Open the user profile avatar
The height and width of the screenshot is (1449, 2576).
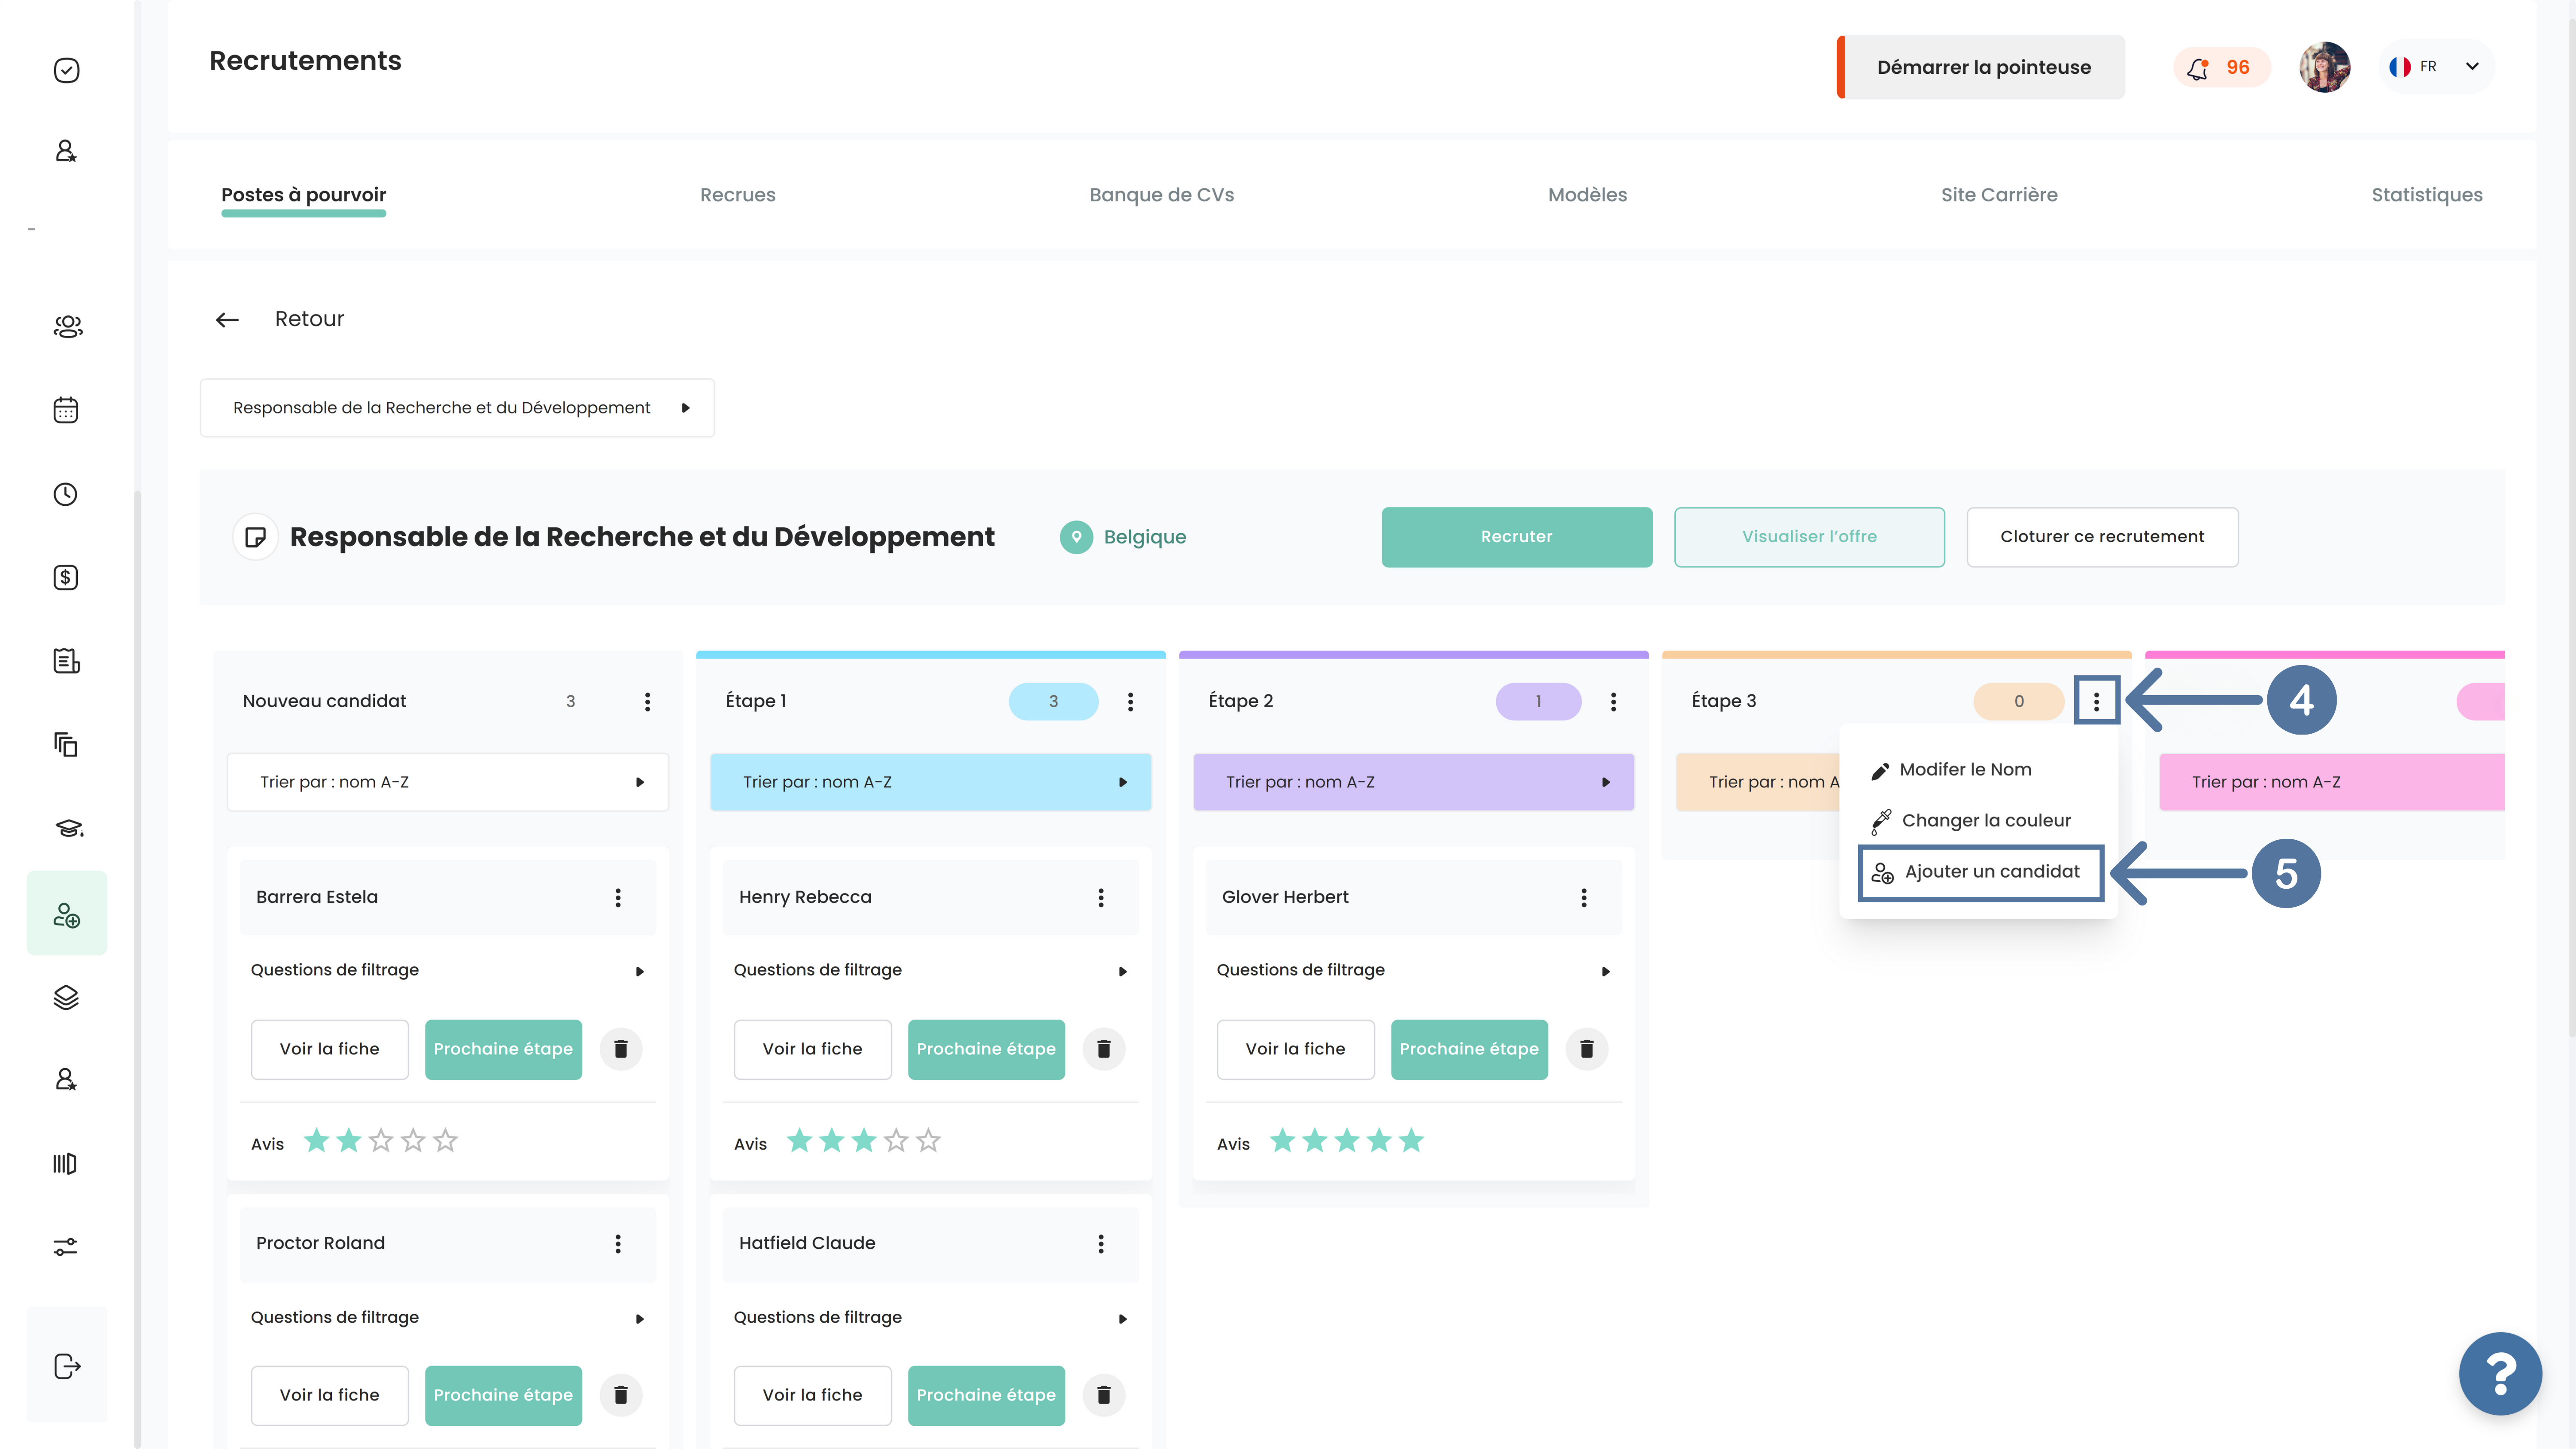pyautogui.click(x=2324, y=67)
